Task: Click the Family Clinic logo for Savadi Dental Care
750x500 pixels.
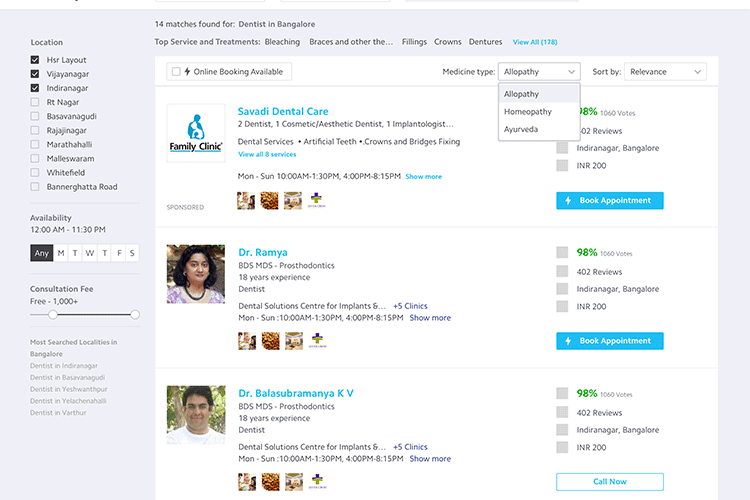Action: click(196, 133)
